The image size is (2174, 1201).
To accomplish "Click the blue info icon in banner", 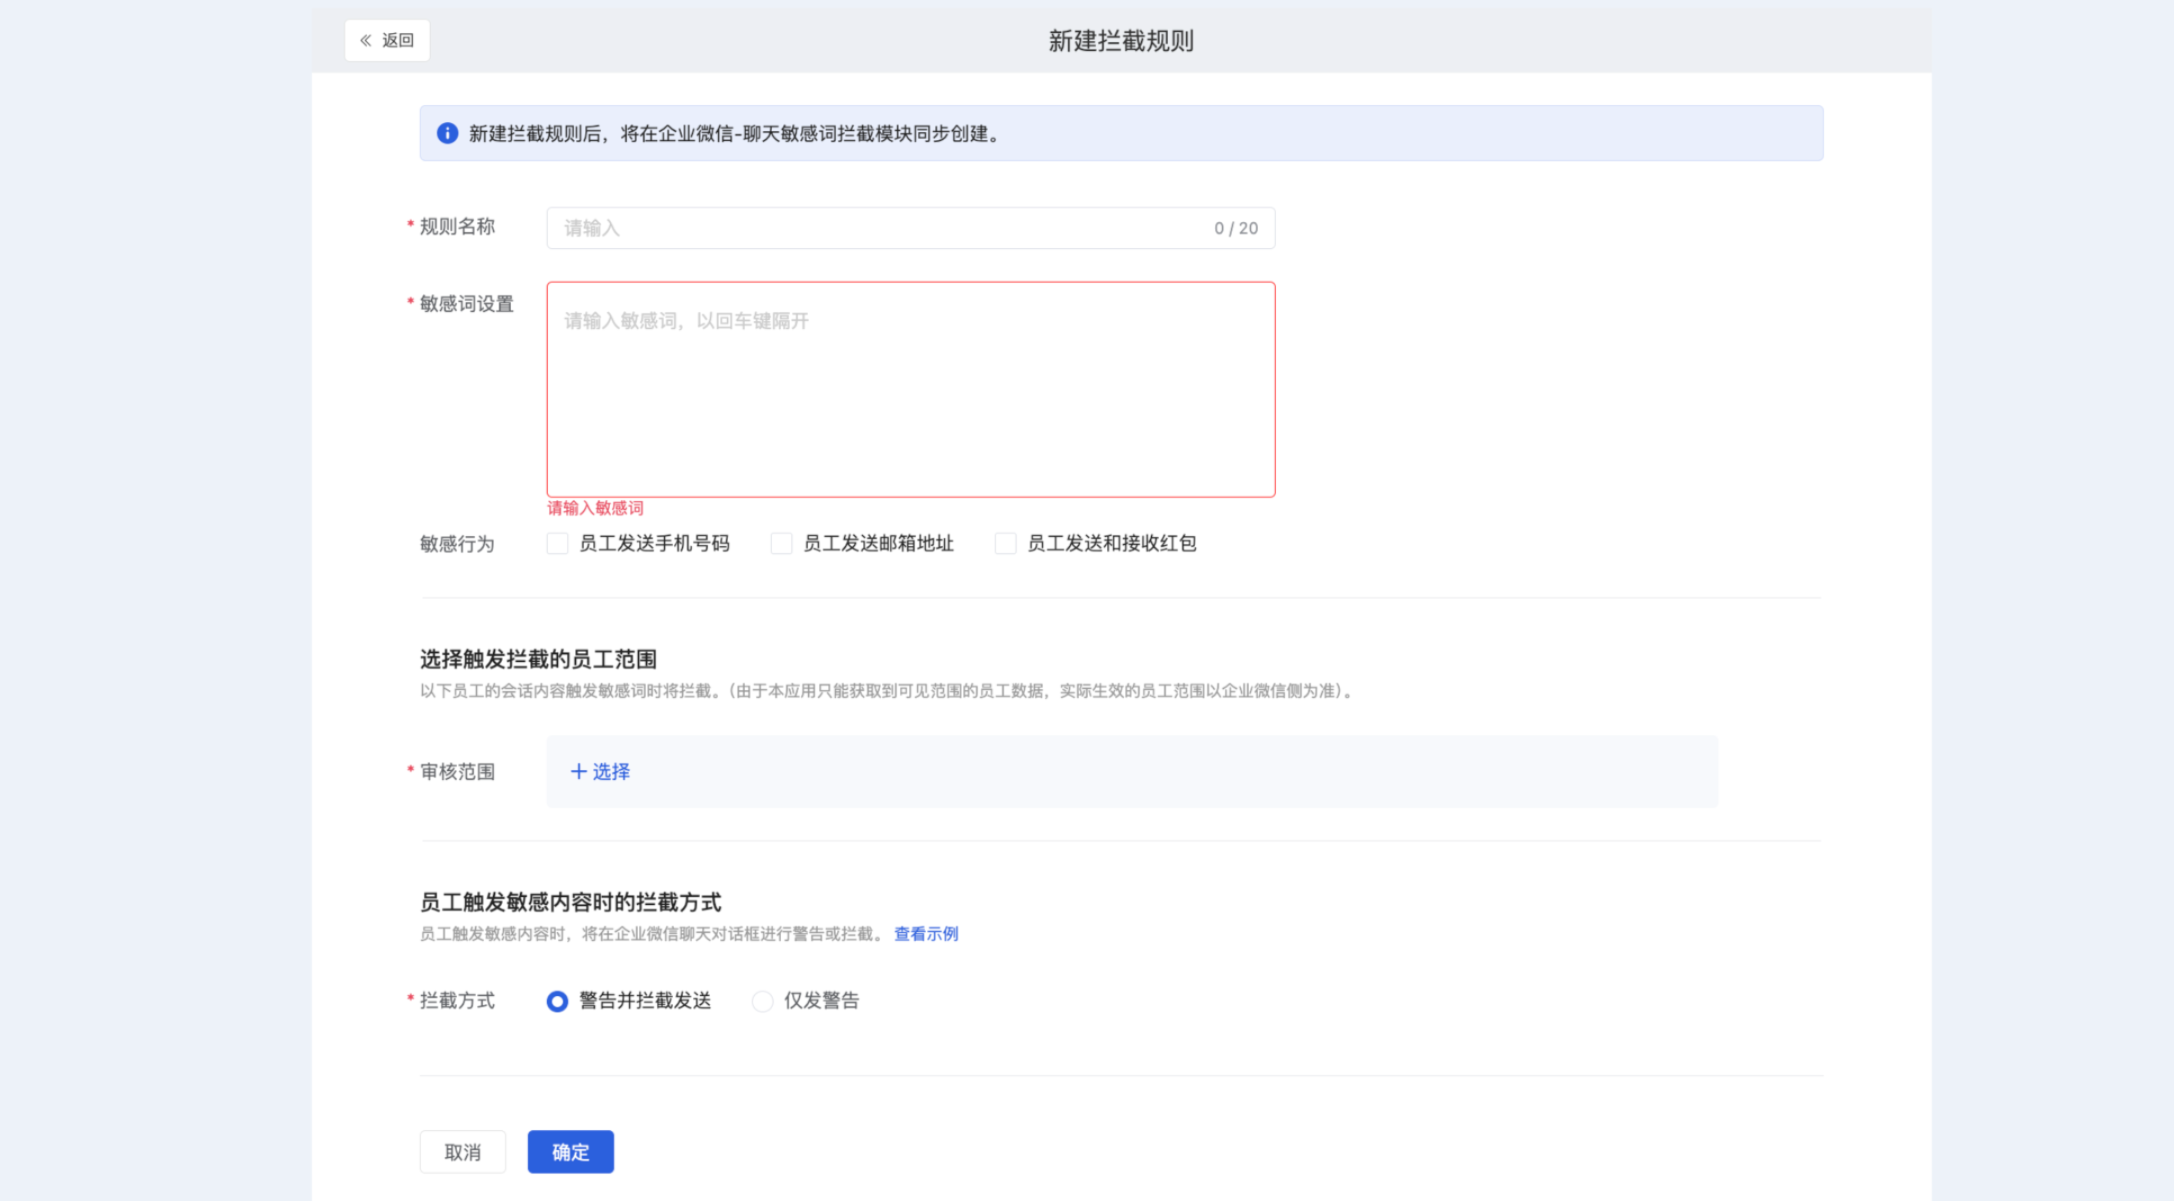I will (x=447, y=133).
